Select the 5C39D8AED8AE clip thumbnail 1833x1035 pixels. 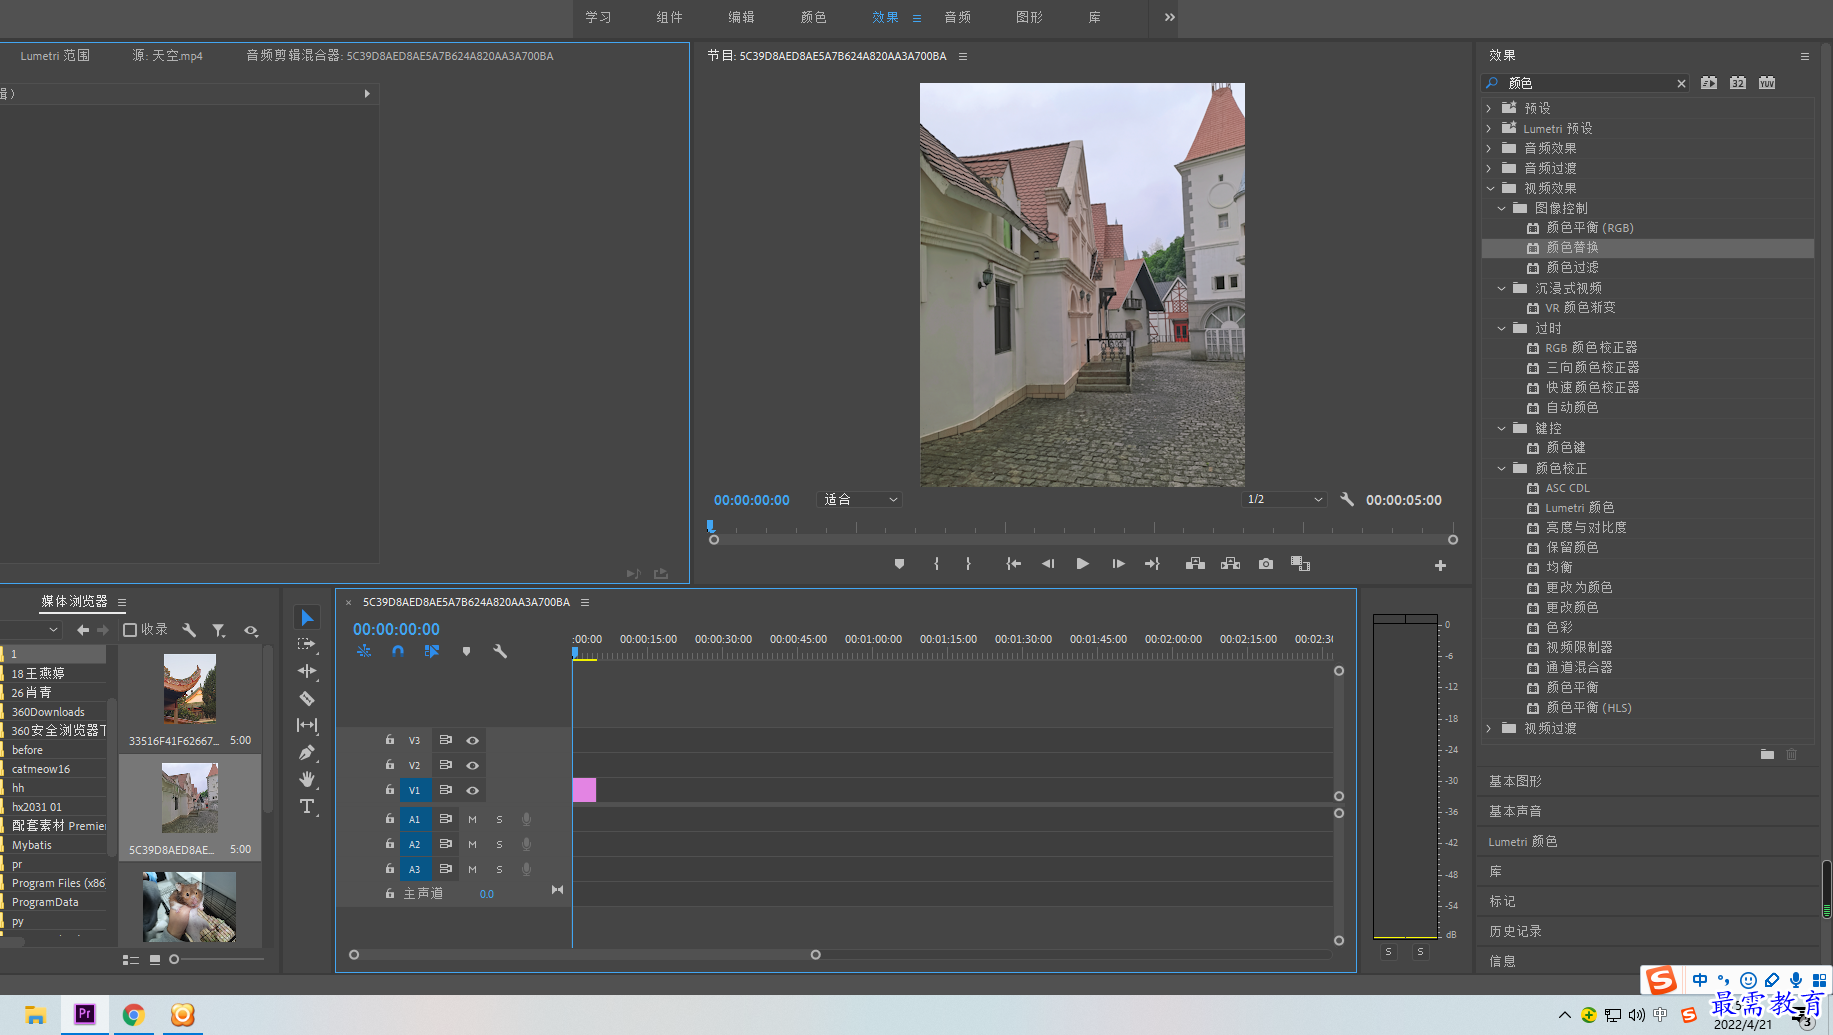point(190,798)
